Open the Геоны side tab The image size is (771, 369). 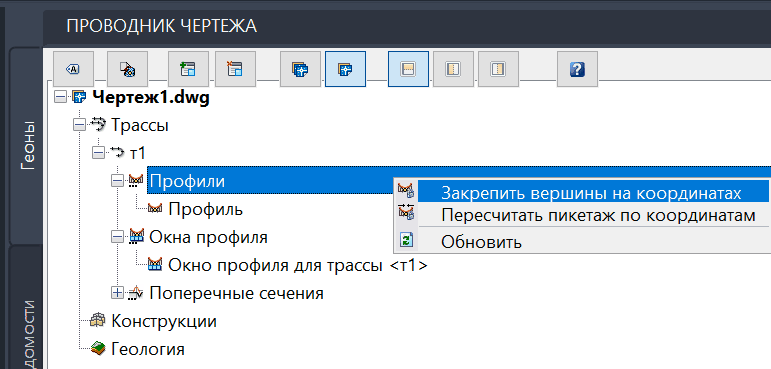28,145
